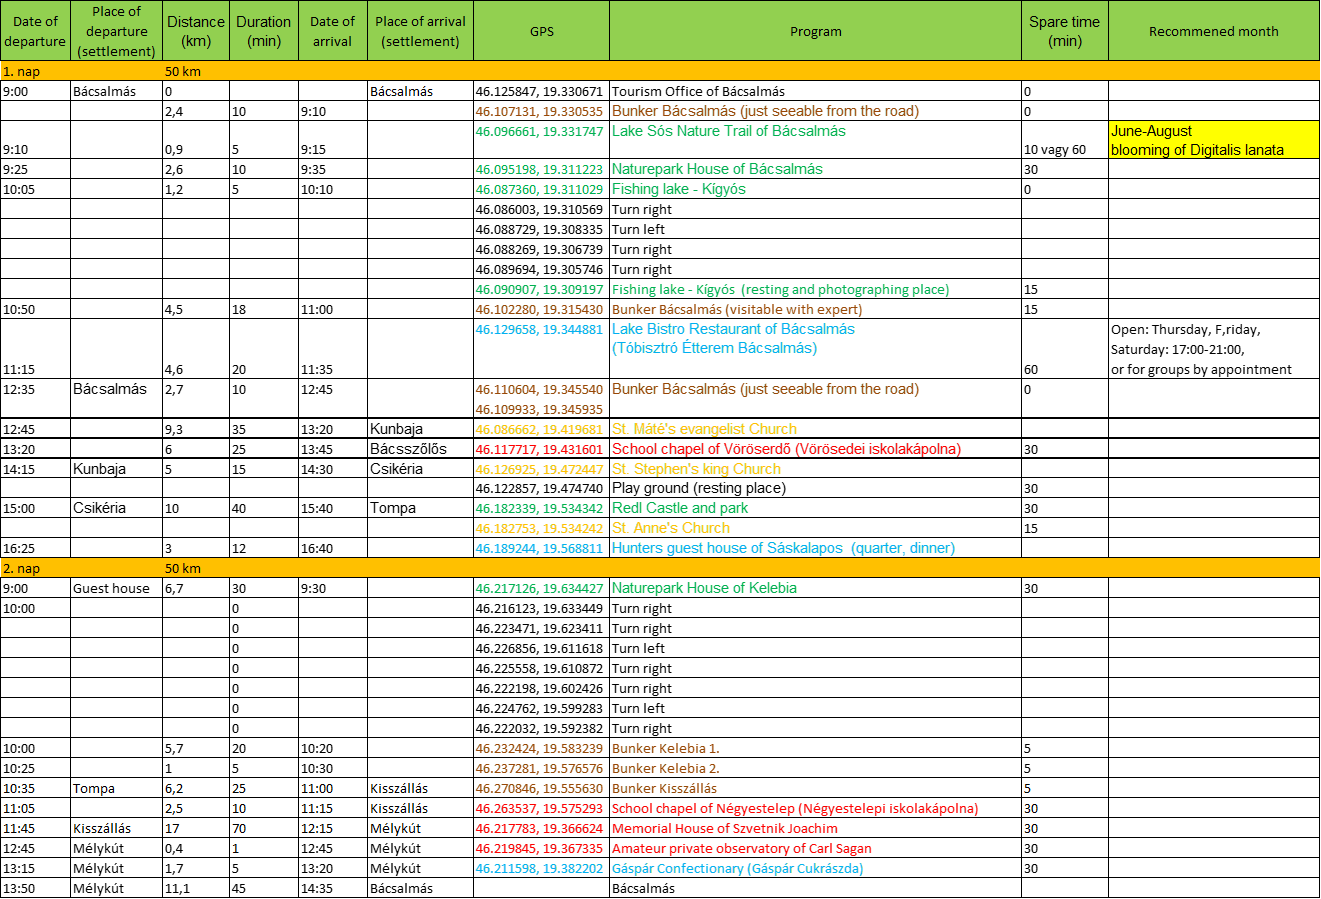Open Hunters guest house of Sáskalapos entry
The height and width of the screenshot is (899, 1321).
tap(783, 548)
